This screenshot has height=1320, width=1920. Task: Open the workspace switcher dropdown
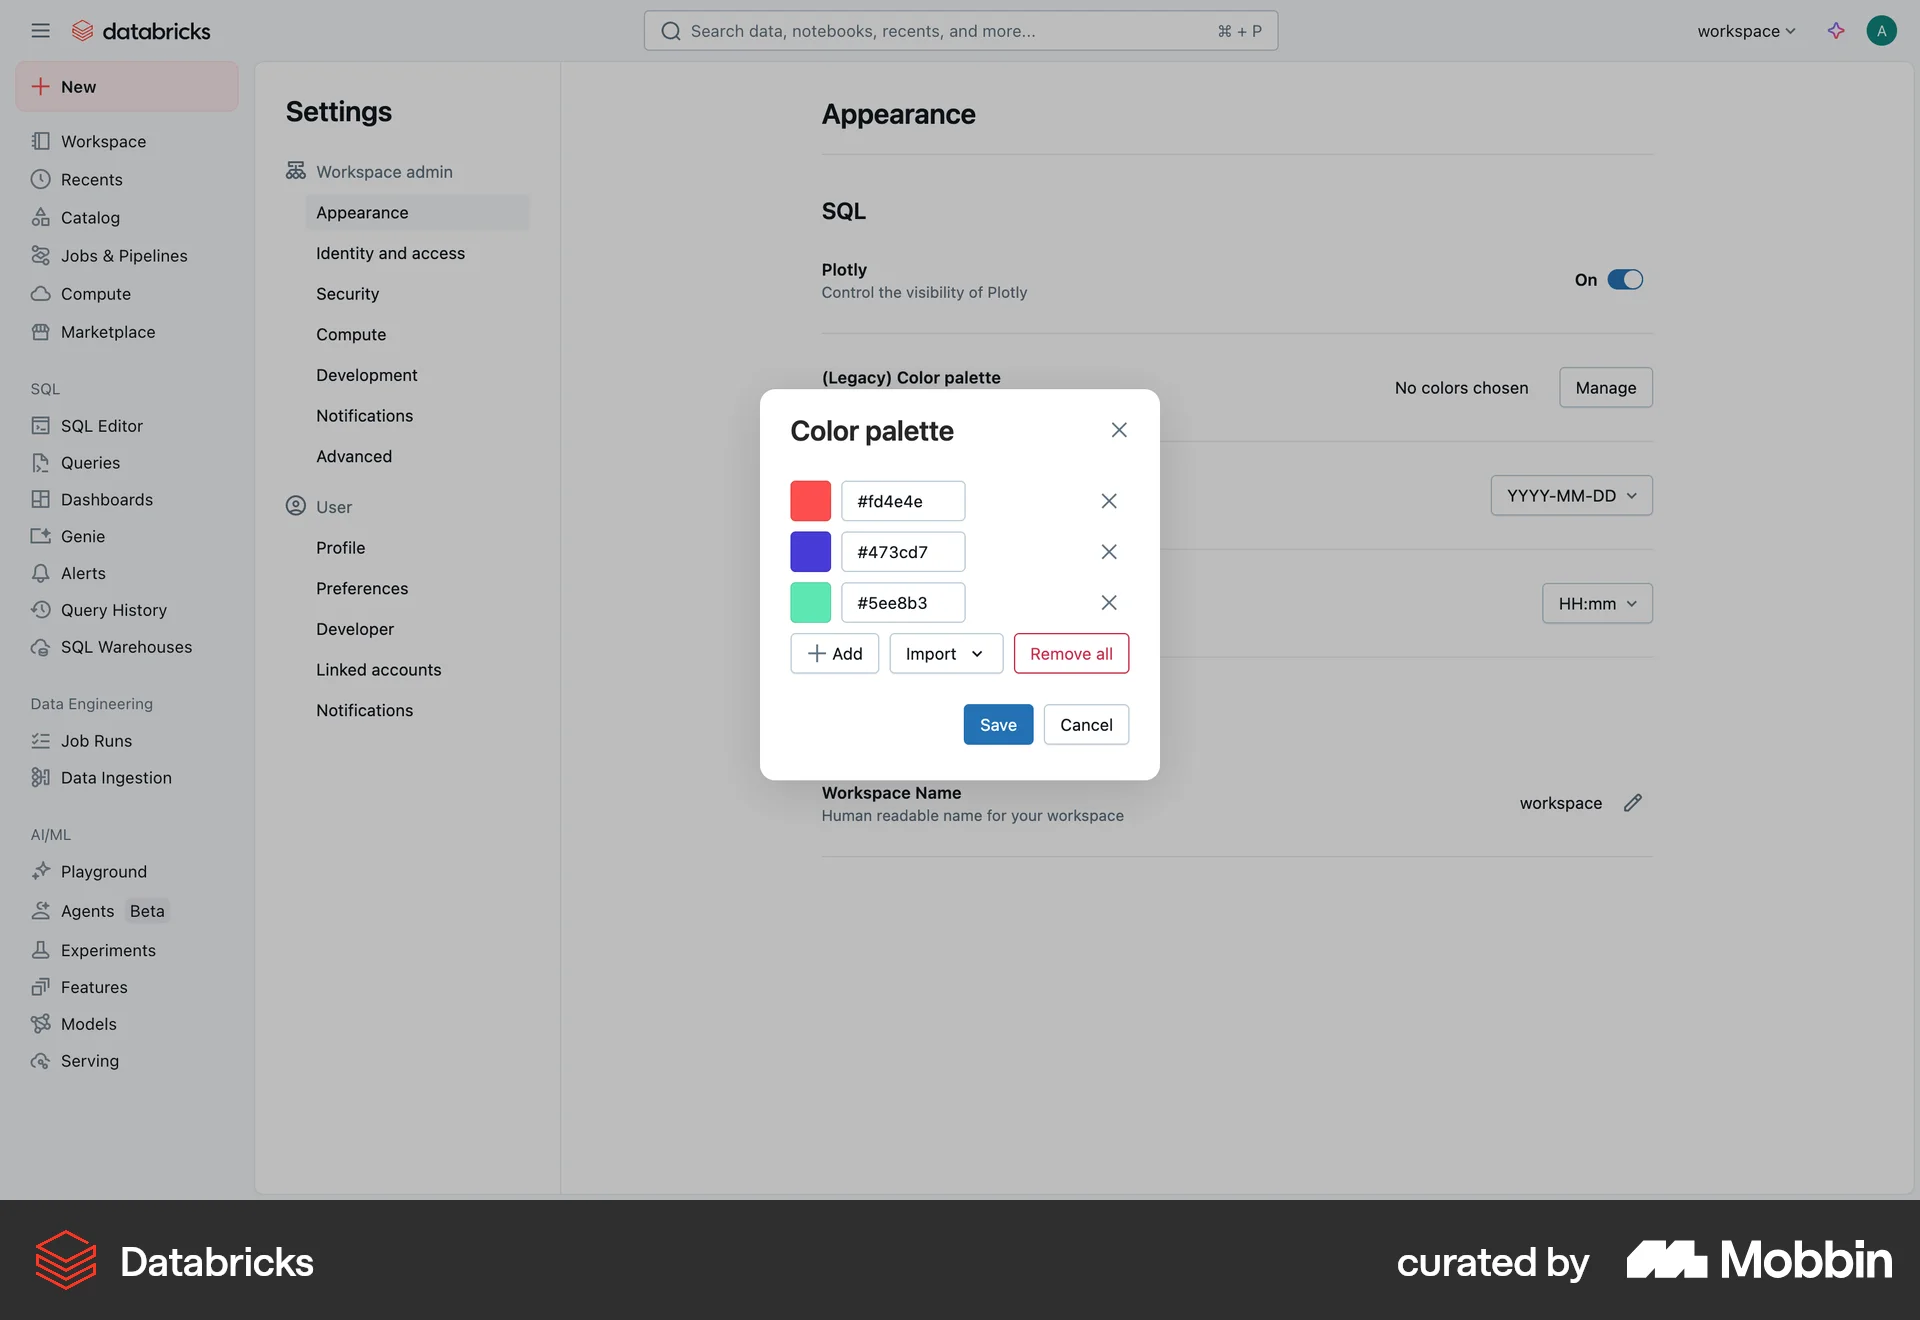point(1745,30)
